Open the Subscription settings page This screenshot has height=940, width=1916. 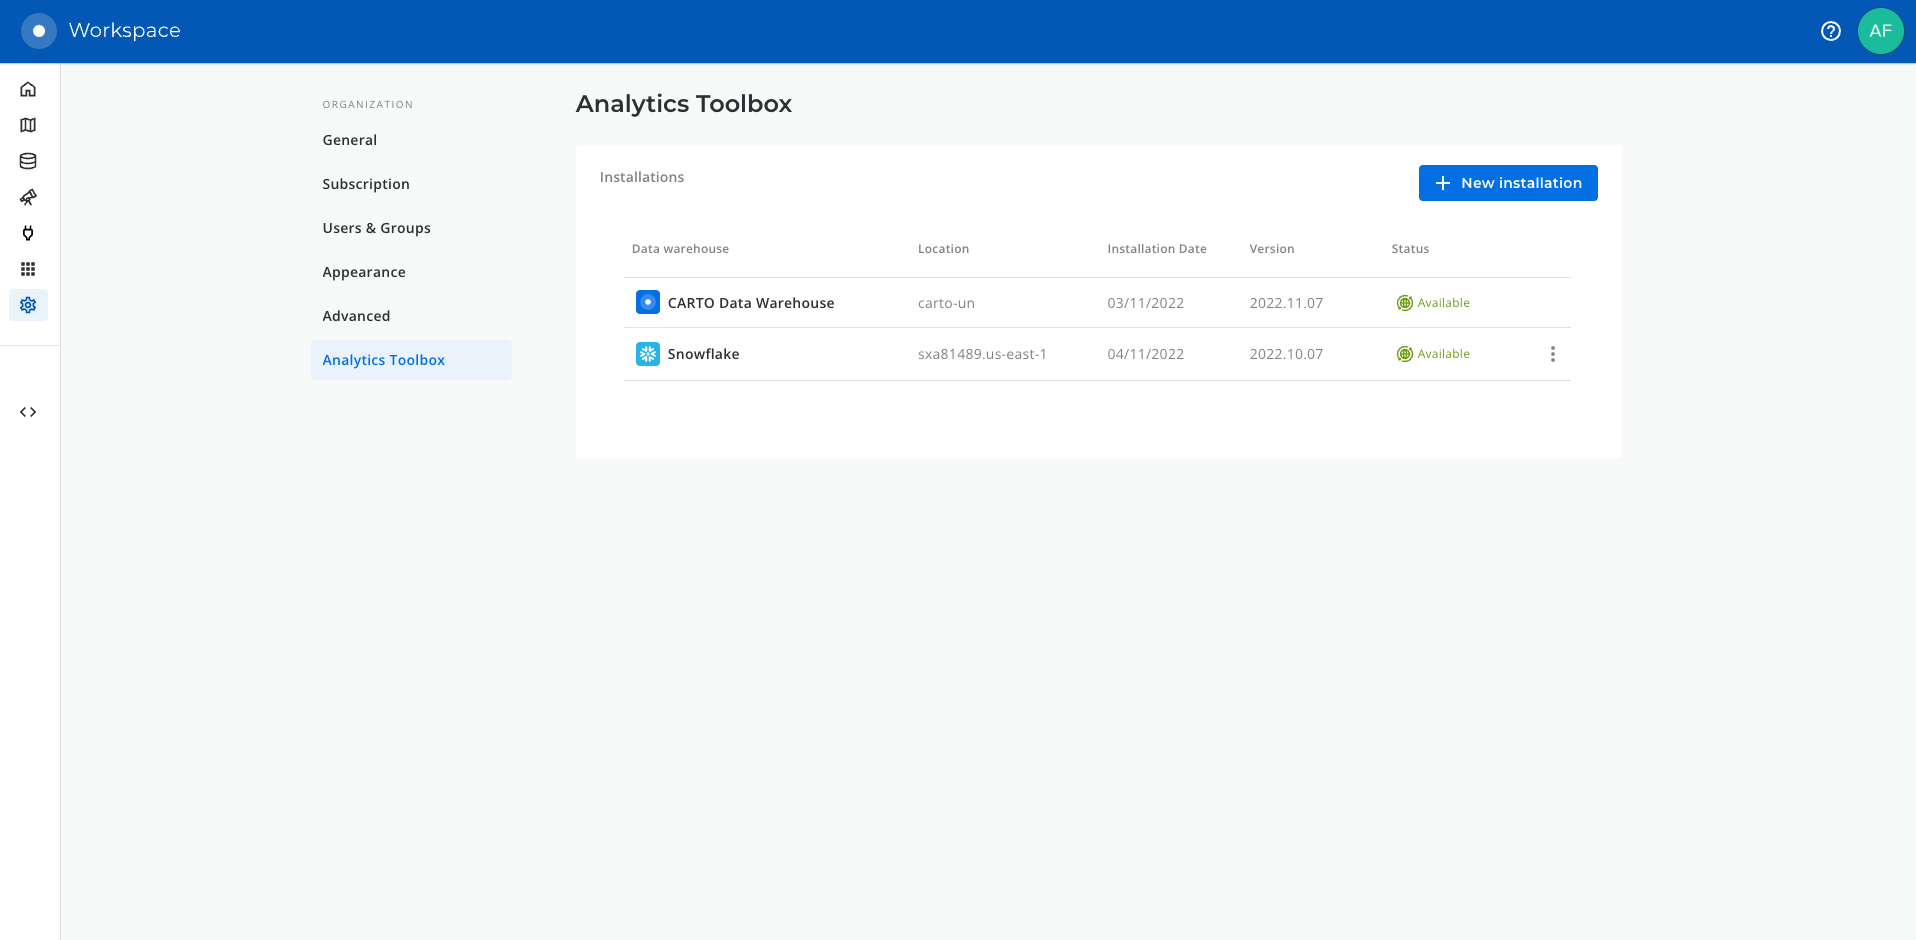click(x=366, y=184)
